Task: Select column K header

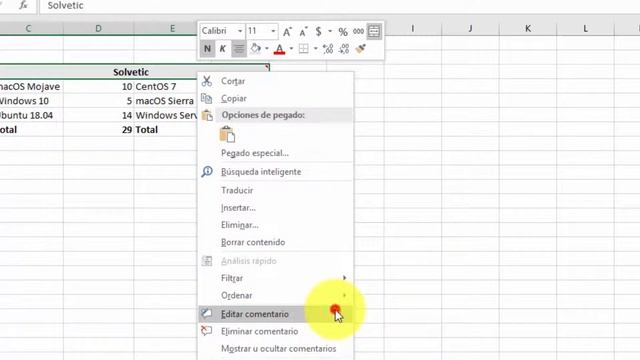Action: tap(528, 28)
